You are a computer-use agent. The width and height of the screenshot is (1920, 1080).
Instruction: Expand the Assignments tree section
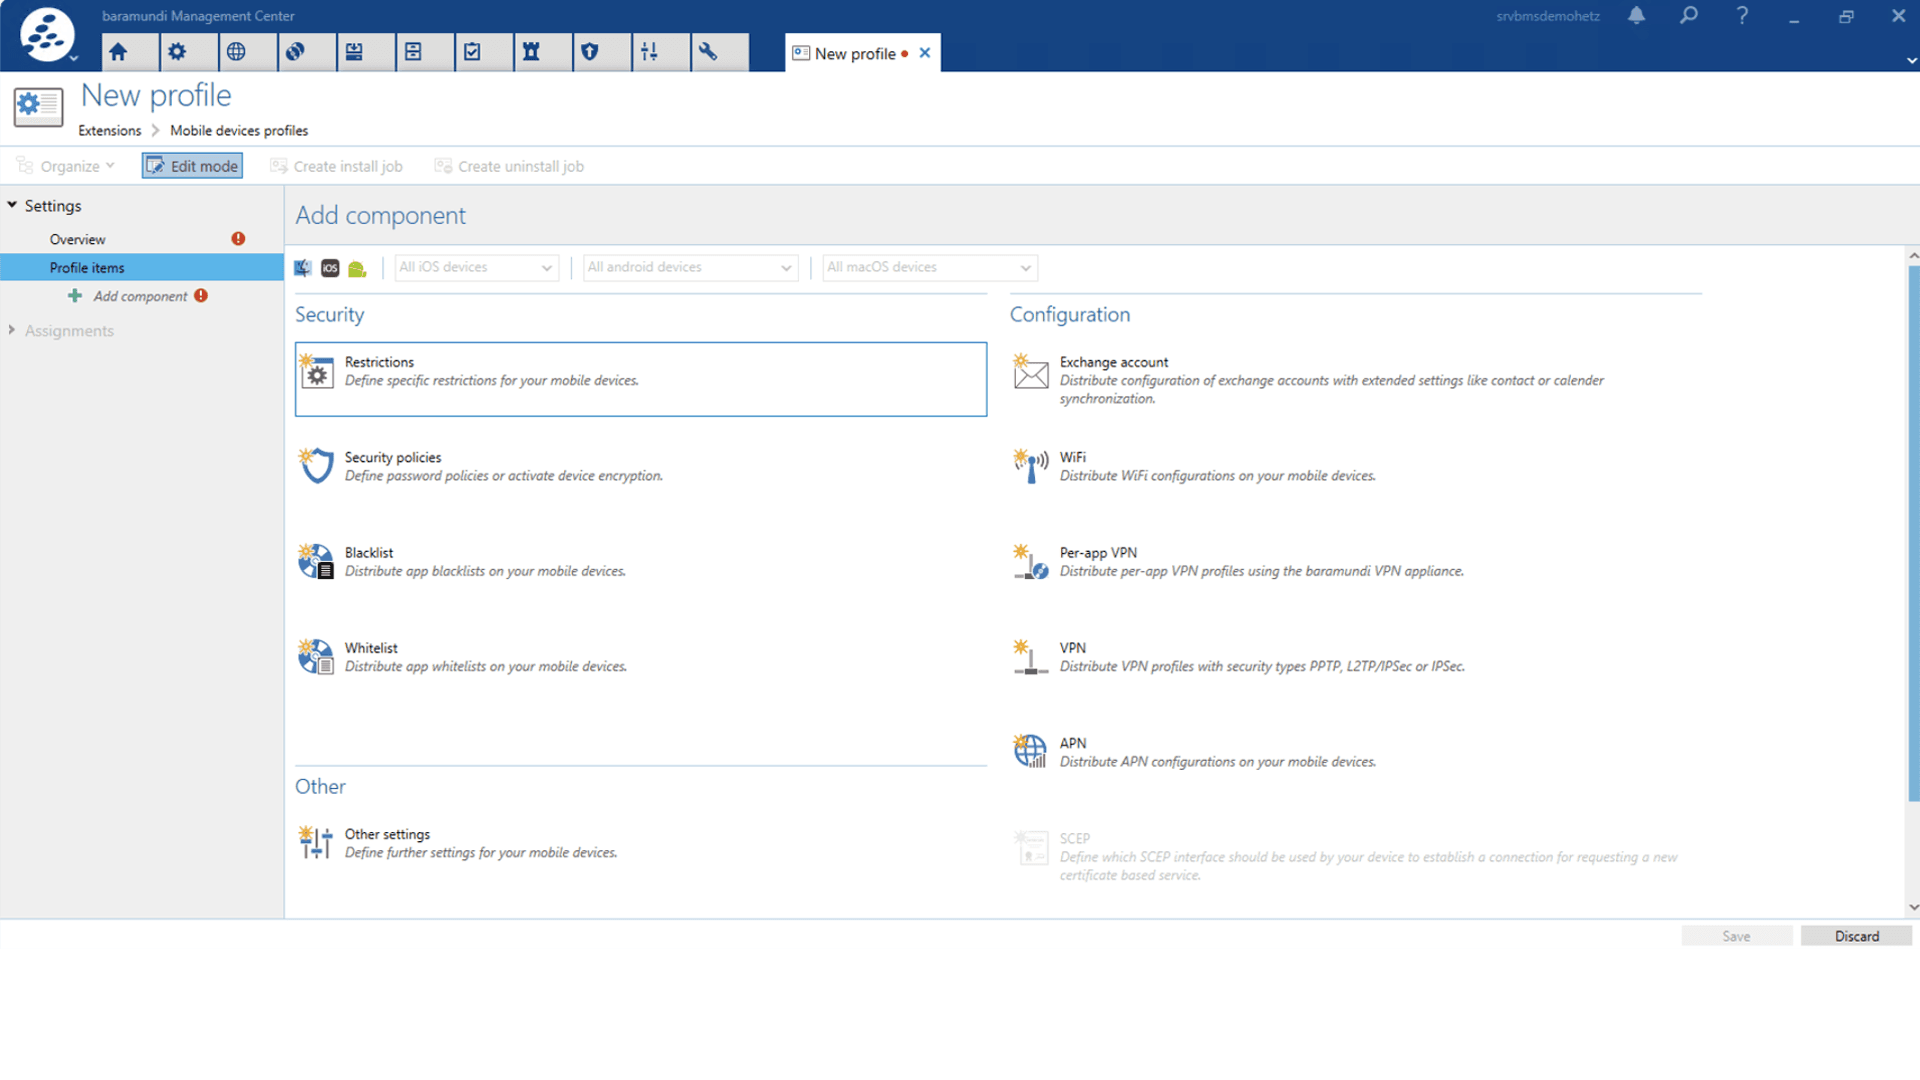click(x=12, y=330)
